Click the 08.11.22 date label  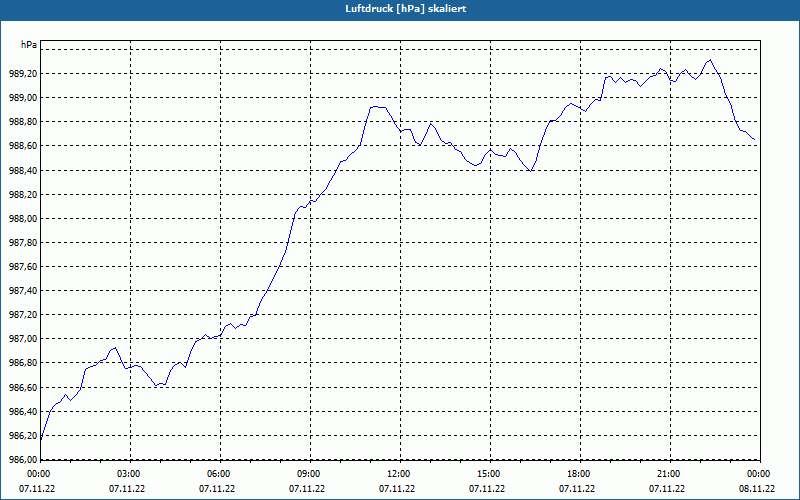coord(757,488)
